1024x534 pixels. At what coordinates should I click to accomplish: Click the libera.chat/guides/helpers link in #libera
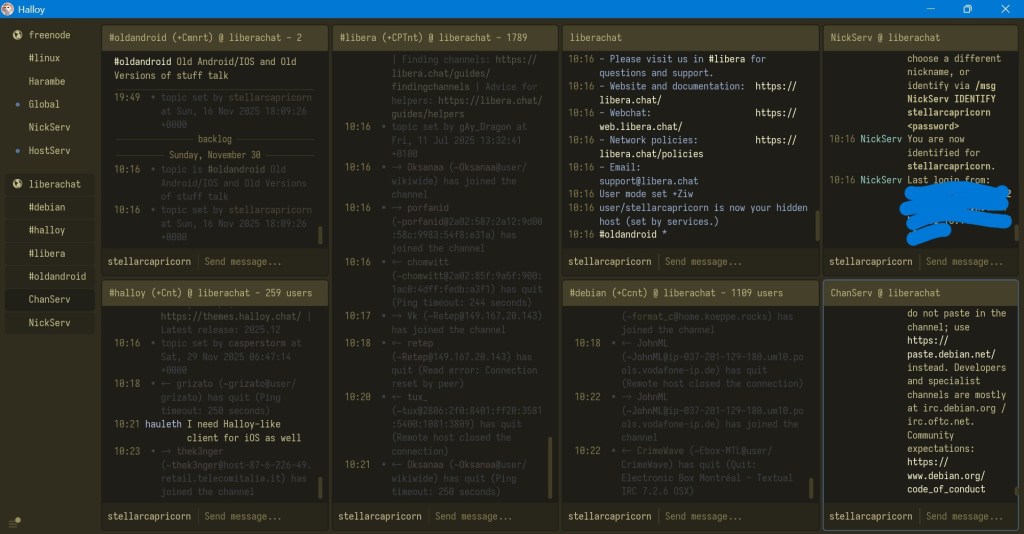pos(466,107)
